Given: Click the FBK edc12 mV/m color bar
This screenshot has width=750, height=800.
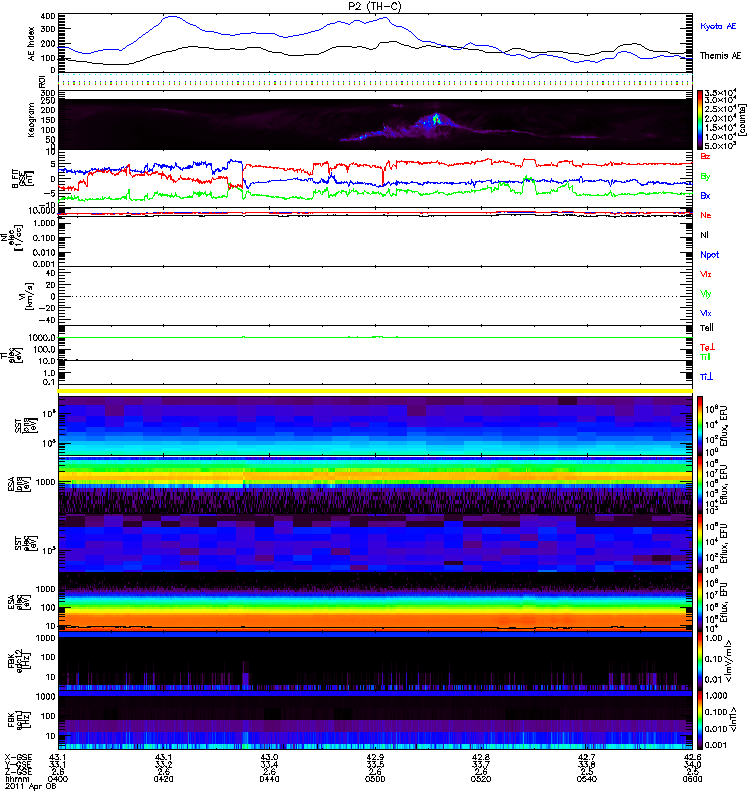Looking at the screenshot, I should click(700, 661).
